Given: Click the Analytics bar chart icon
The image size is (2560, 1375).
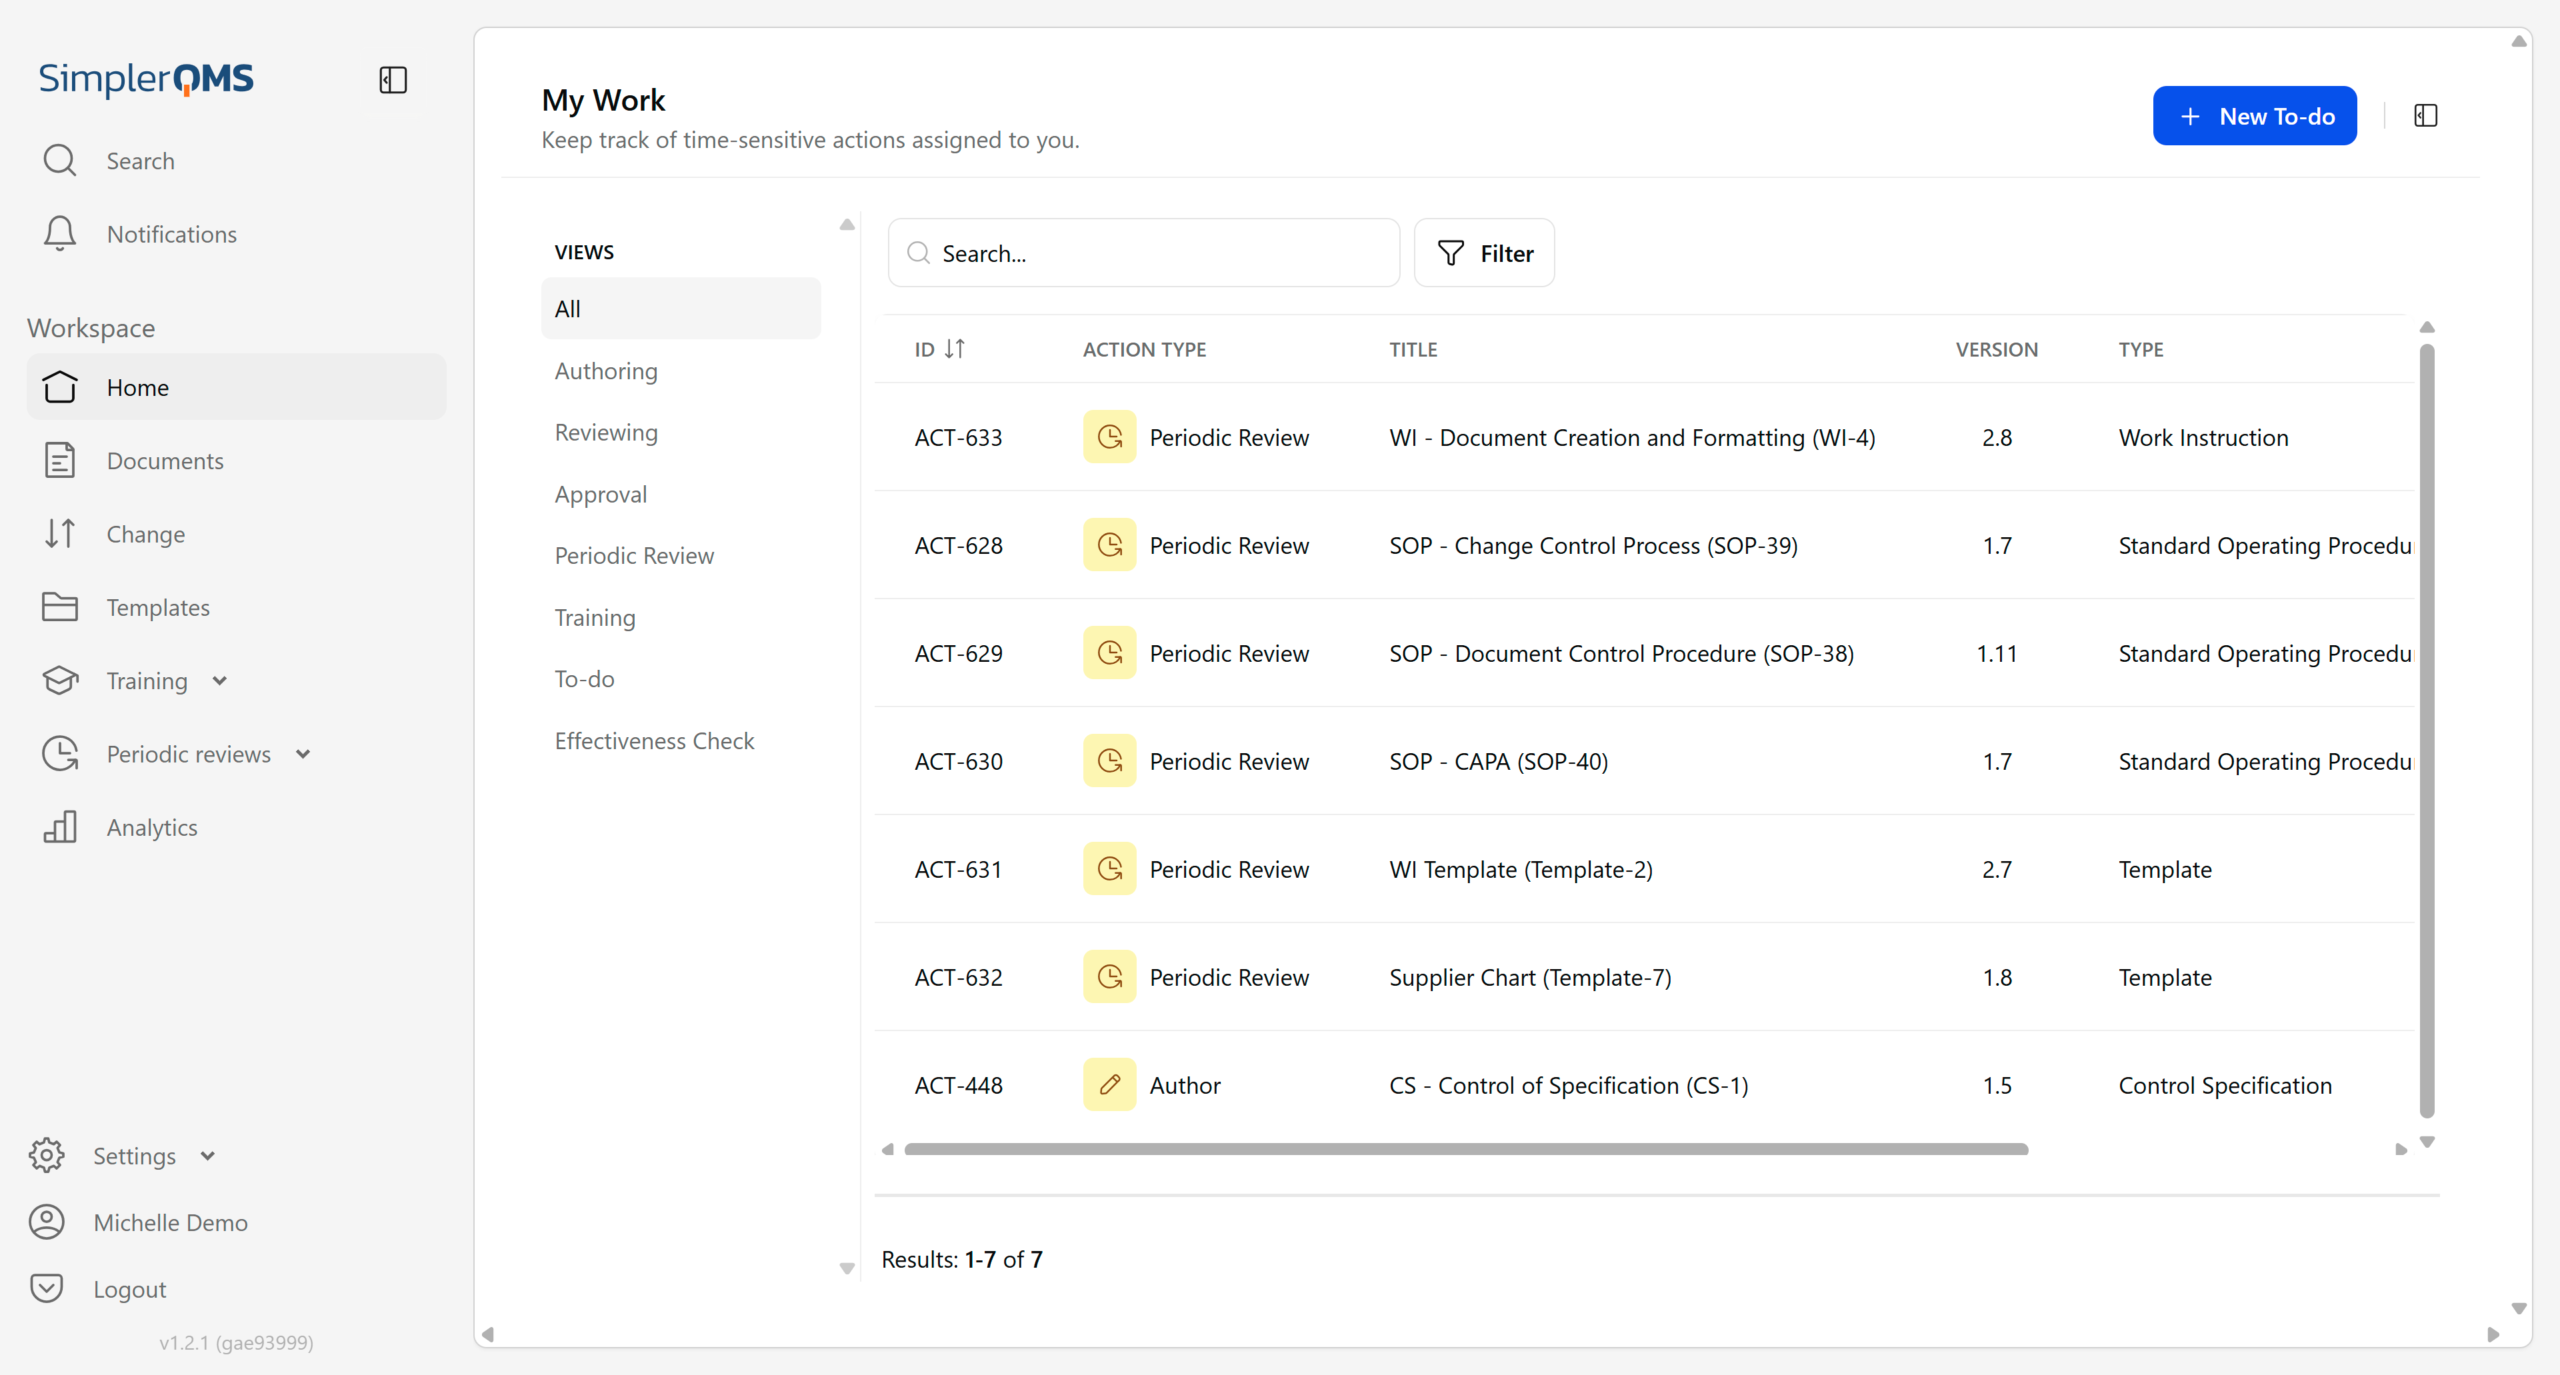Looking at the screenshot, I should (60, 827).
